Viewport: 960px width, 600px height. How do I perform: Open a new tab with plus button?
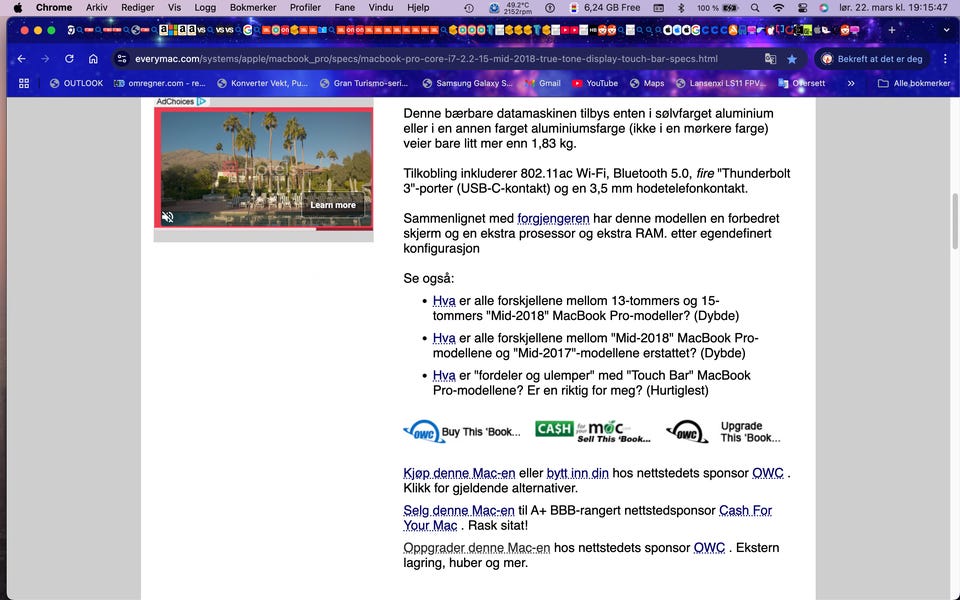coord(891,30)
